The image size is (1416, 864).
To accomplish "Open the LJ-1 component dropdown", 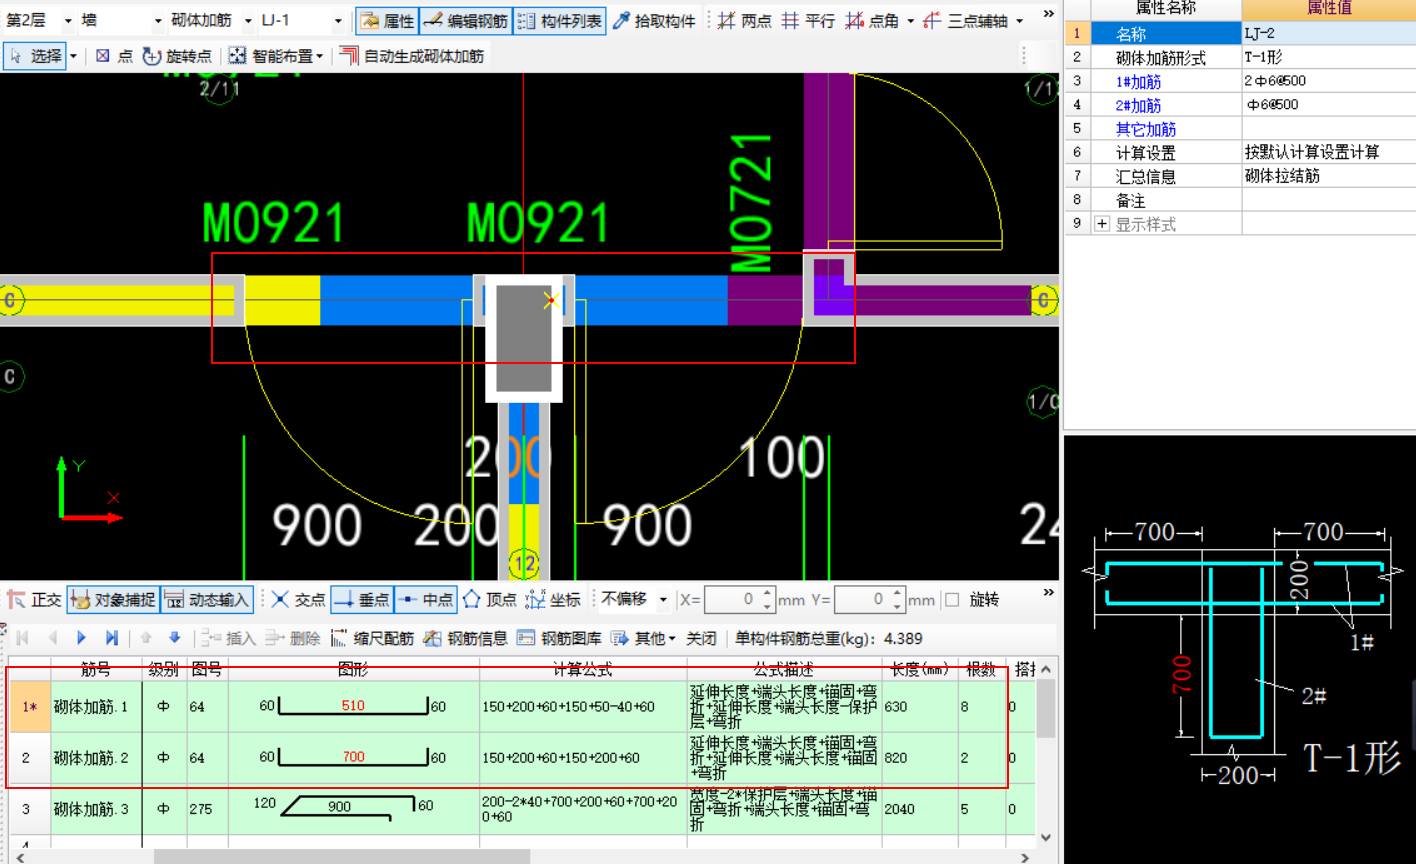I will tap(338, 21).
